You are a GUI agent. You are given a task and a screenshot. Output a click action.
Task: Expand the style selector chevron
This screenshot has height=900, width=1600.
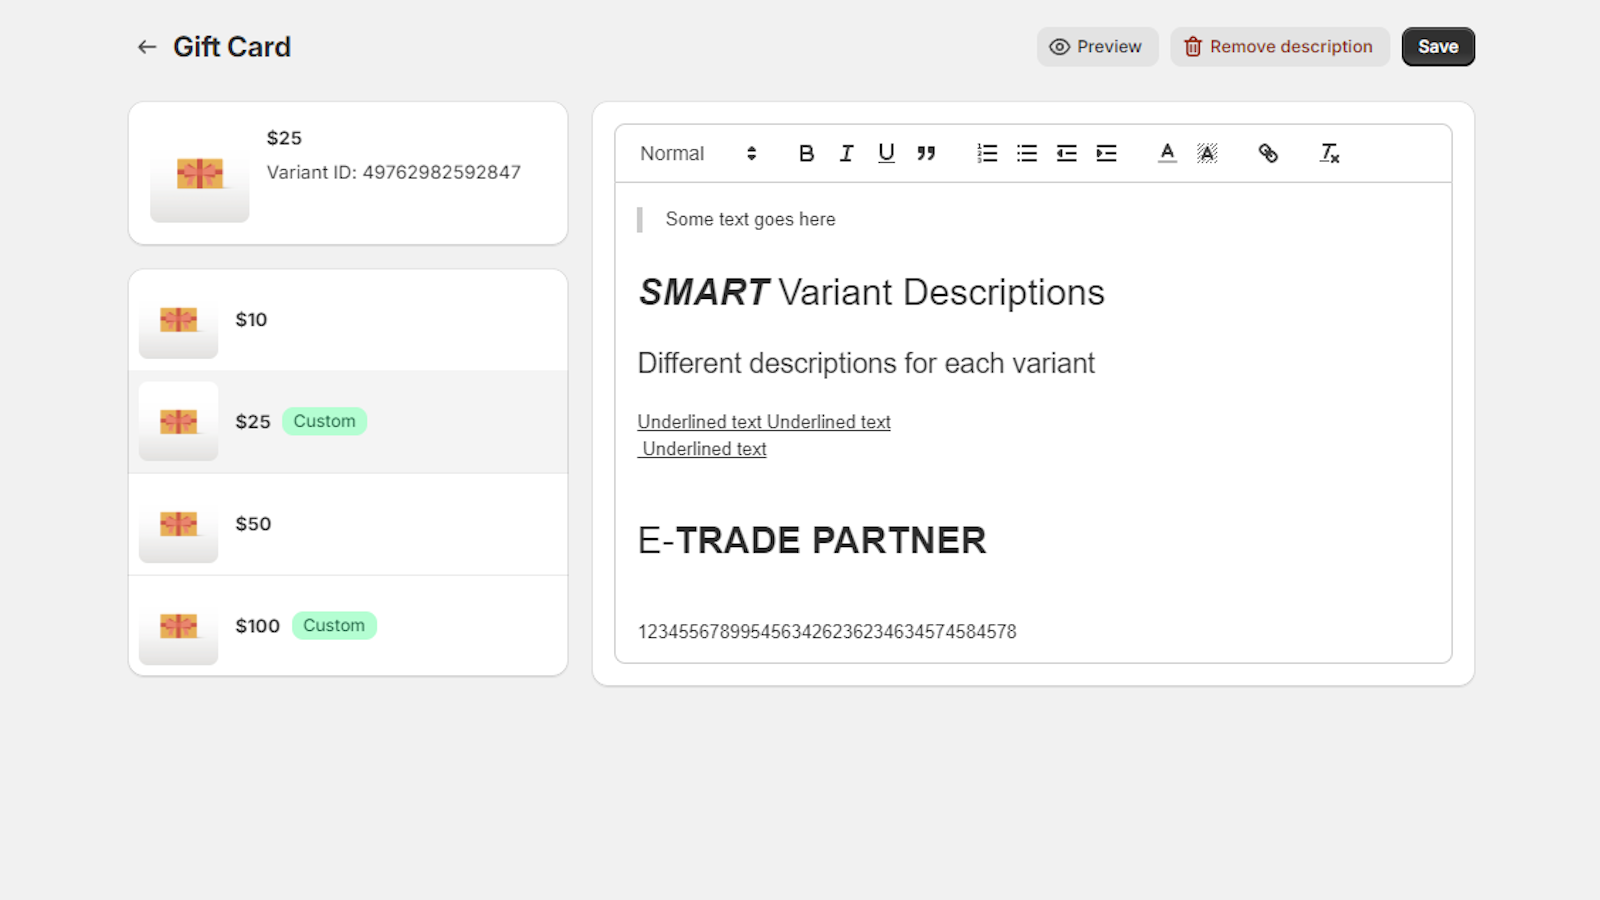pyautogui.click(x=751, y=153)
